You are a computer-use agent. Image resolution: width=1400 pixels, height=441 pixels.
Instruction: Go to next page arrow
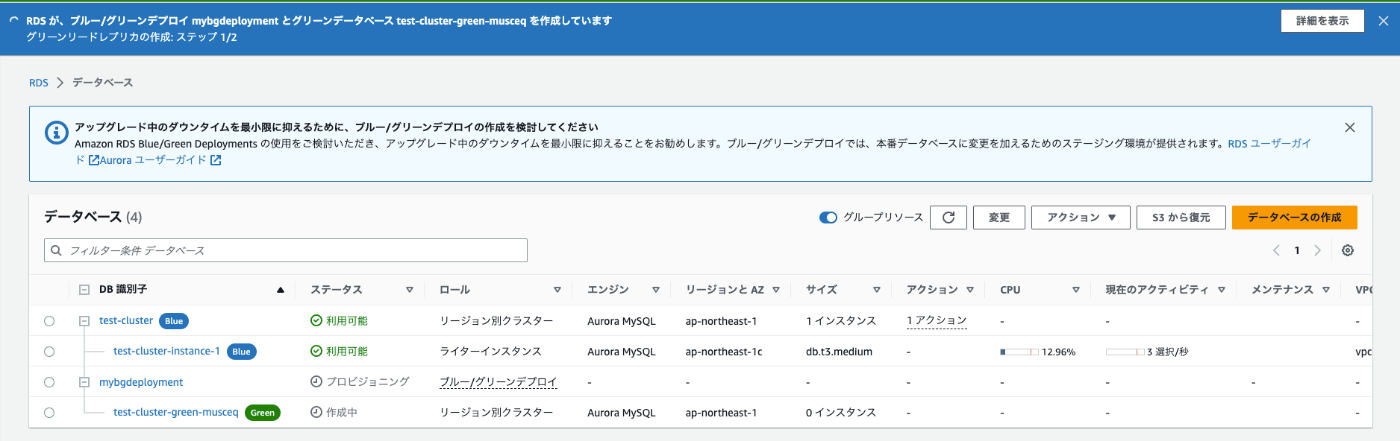[x=1318, y=250]
